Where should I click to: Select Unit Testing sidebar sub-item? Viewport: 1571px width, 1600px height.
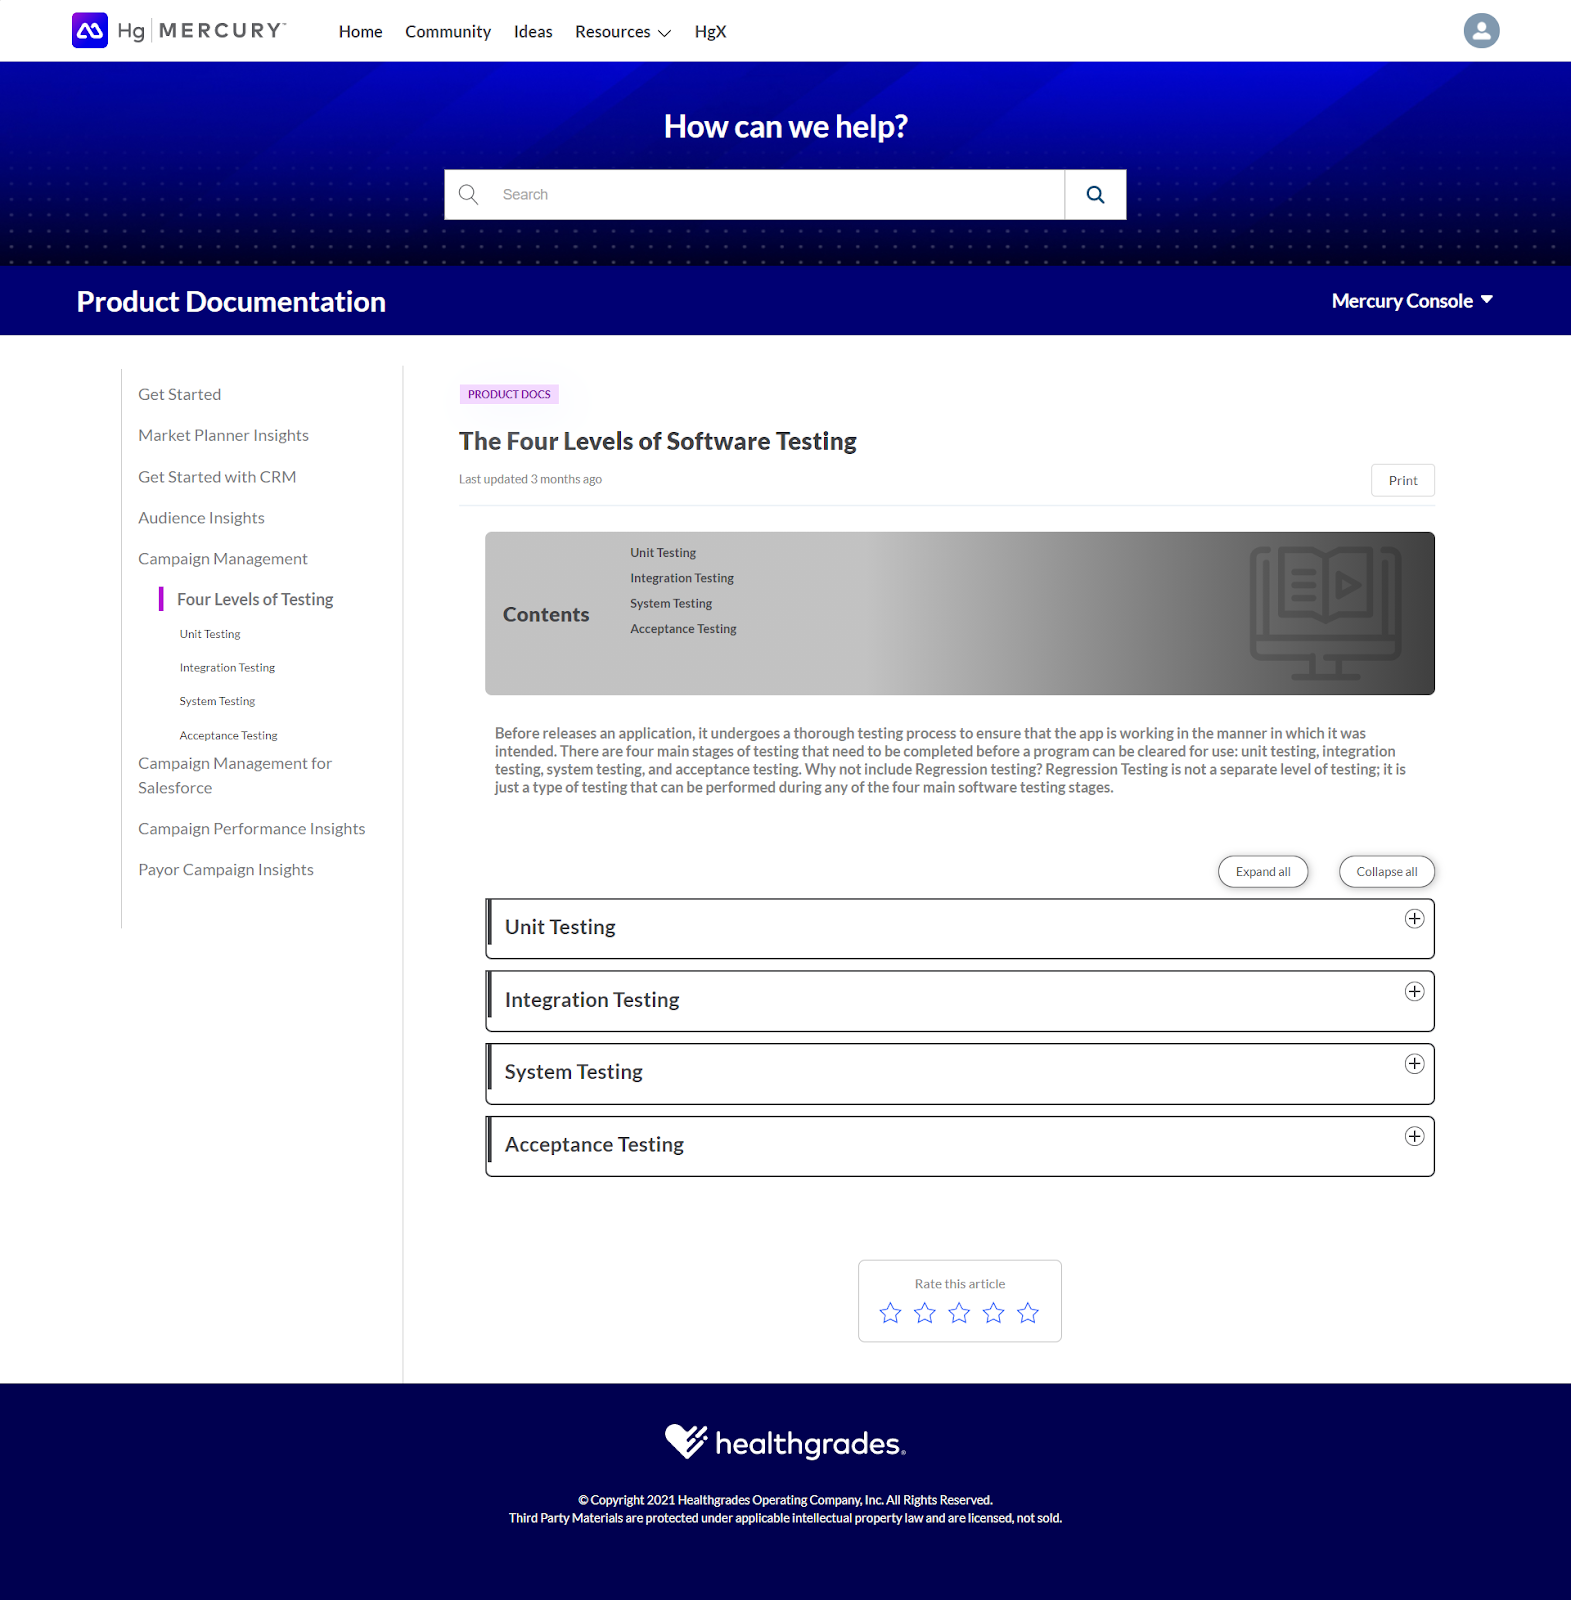click(x=210, y=634)
